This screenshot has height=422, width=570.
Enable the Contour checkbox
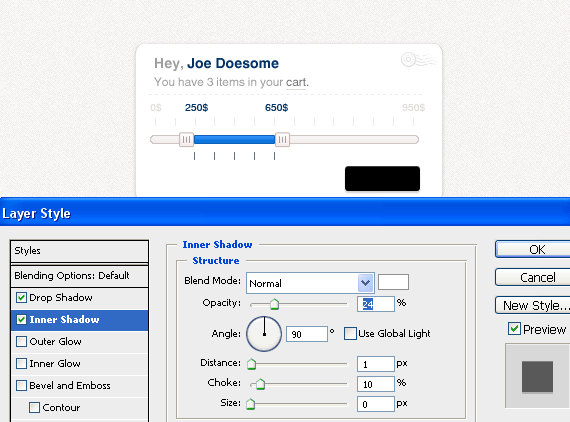coord(35,407)
